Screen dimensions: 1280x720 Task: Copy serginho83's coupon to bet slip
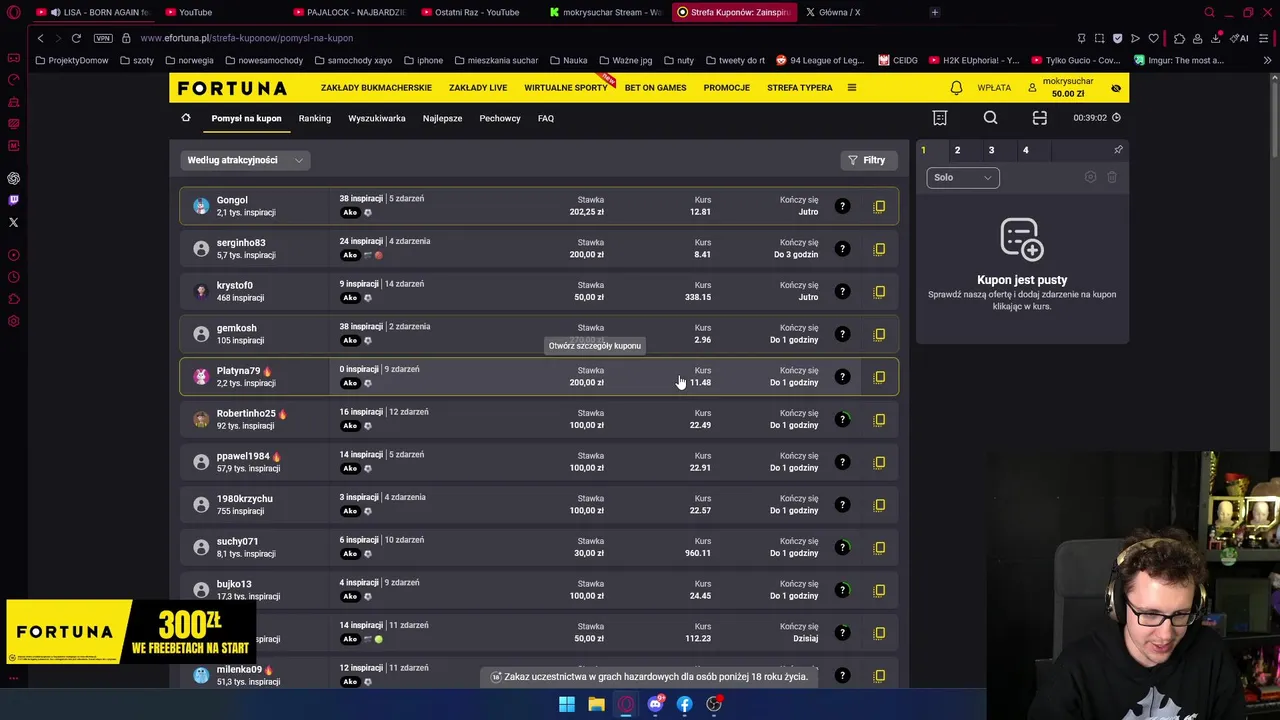[880, 249]
